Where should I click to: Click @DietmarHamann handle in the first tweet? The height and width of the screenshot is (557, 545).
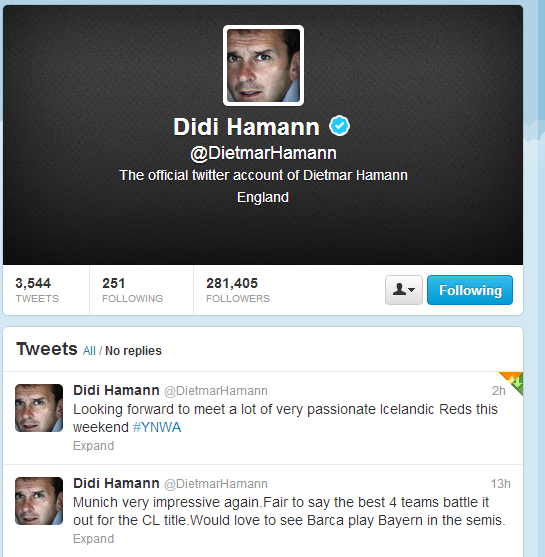[x=216, y=391]
